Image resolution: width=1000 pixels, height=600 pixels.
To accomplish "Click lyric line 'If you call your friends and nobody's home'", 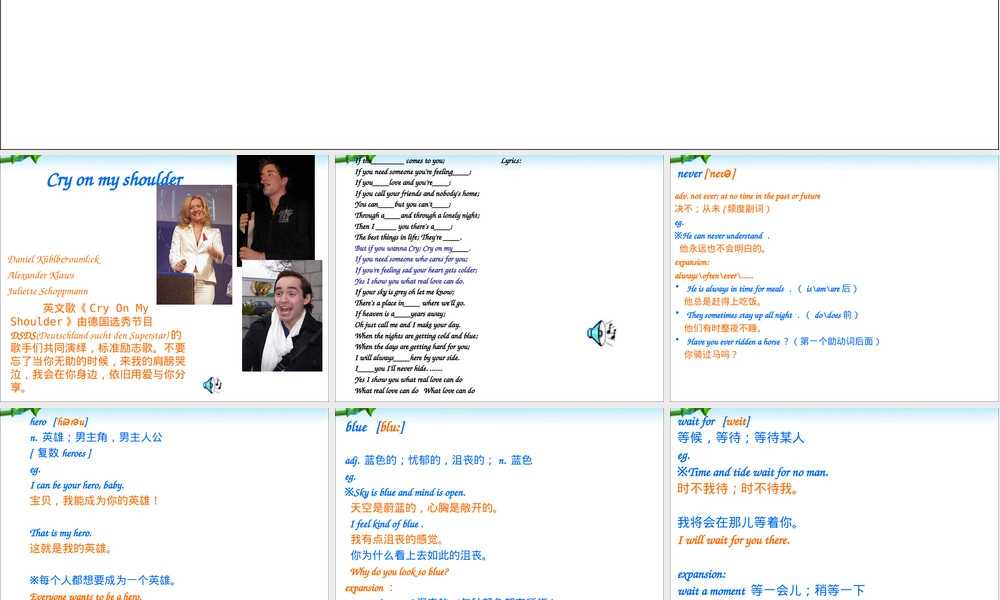I will [417, 193].
